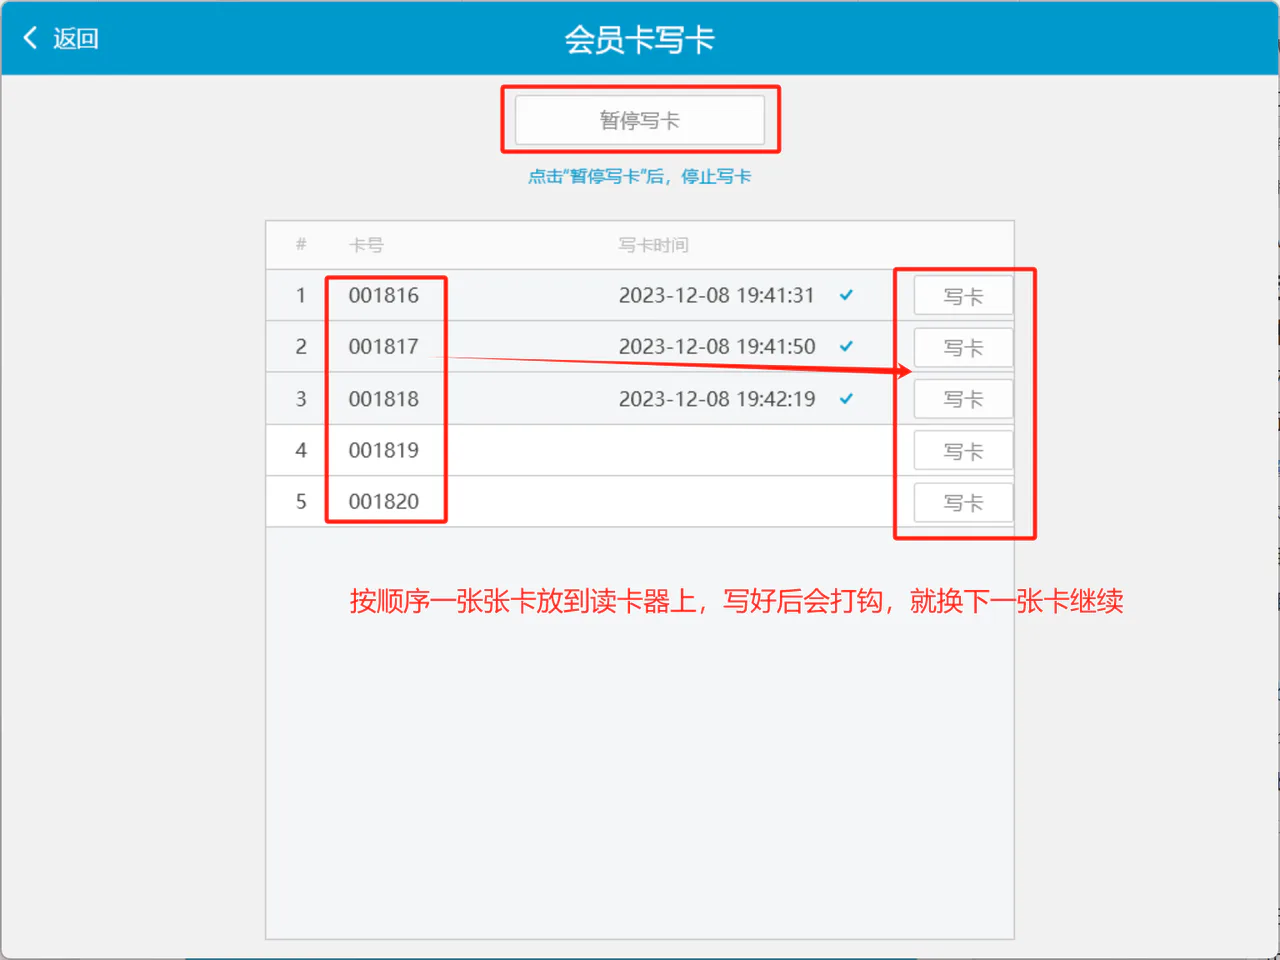Screen dimensions: 1280x960
Task: Select card number 001819
Action: pos(384,450)
